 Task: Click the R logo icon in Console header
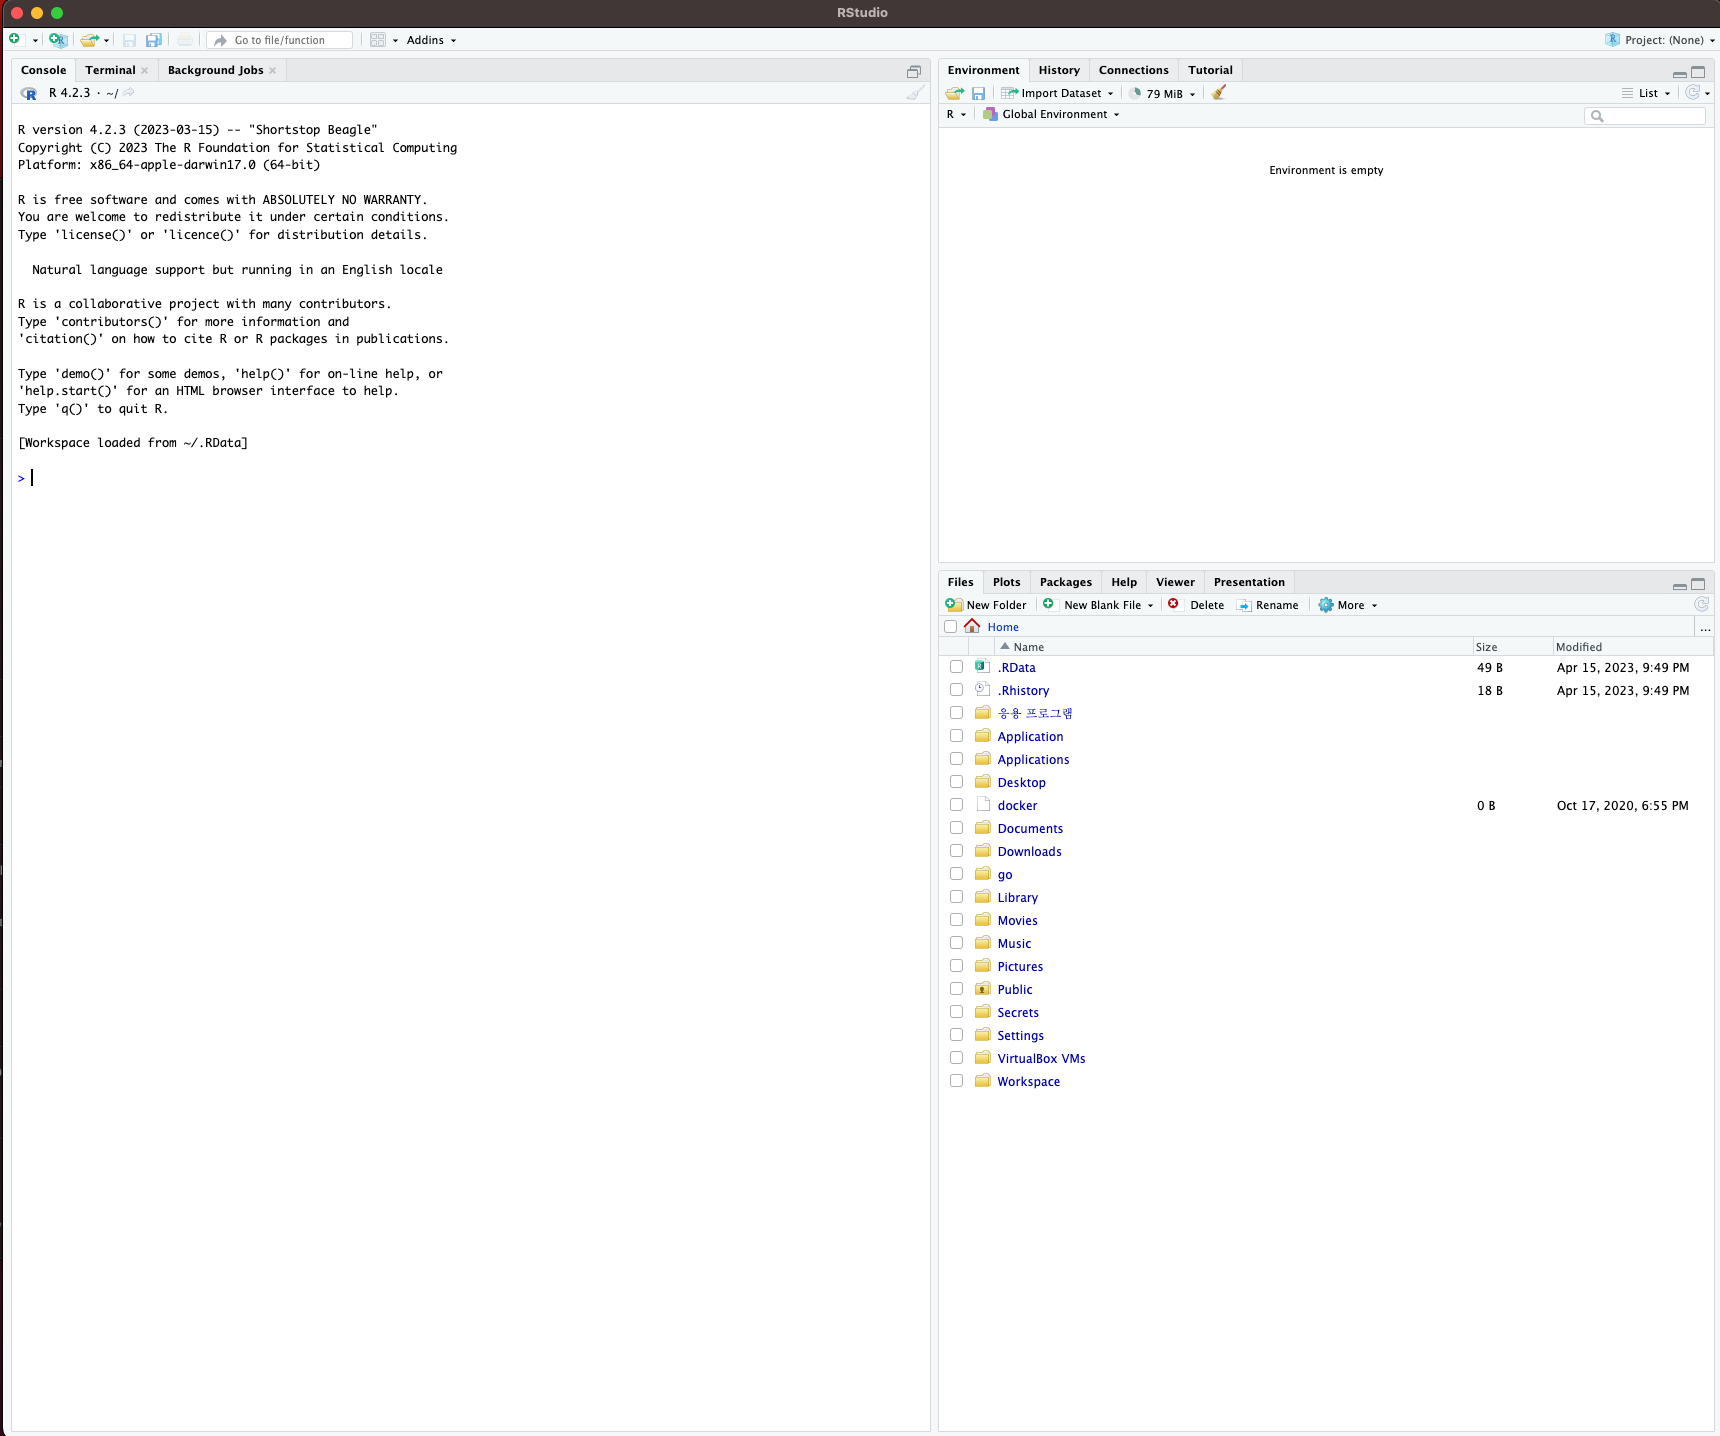pyautogui.click(x=29, y=93)
